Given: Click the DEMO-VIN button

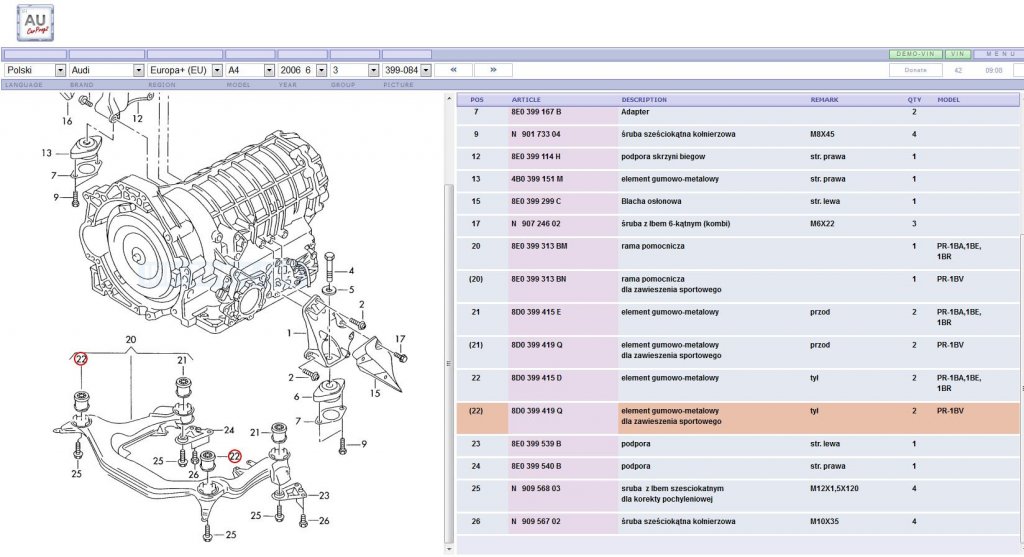Looking at the screenshot, I should 916,54.
